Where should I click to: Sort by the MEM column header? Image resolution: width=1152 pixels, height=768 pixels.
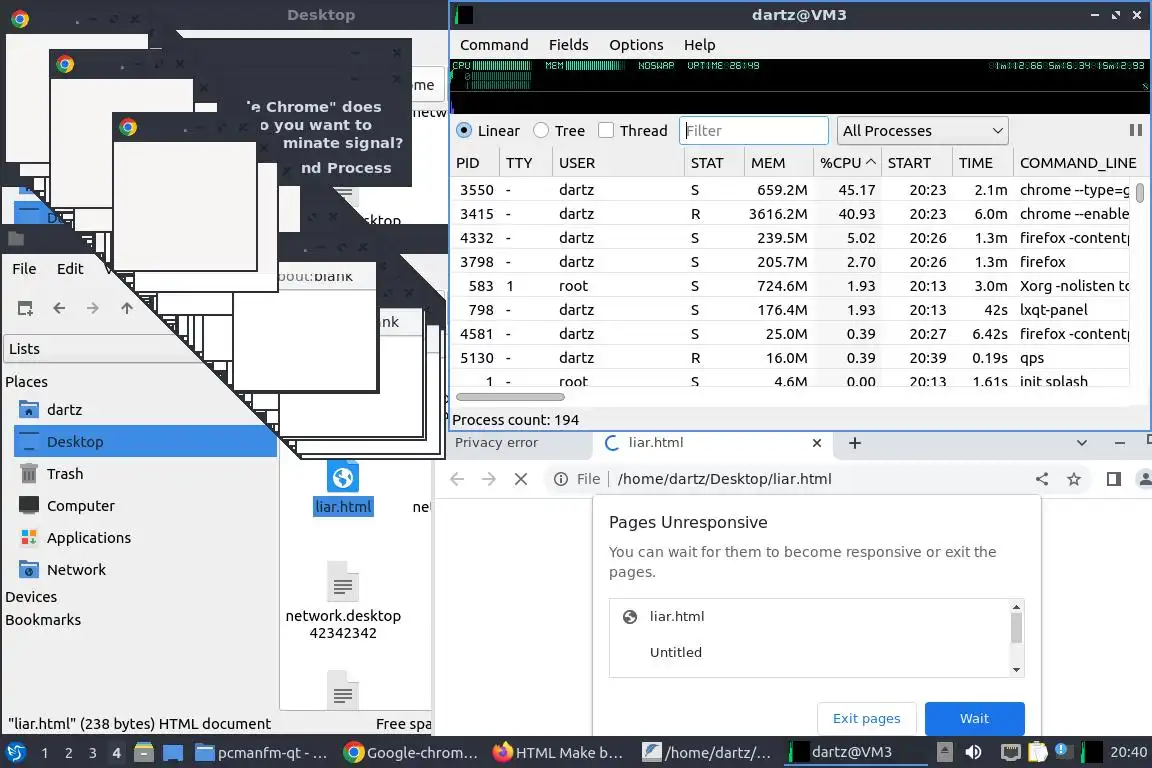[x=777, y=163]
